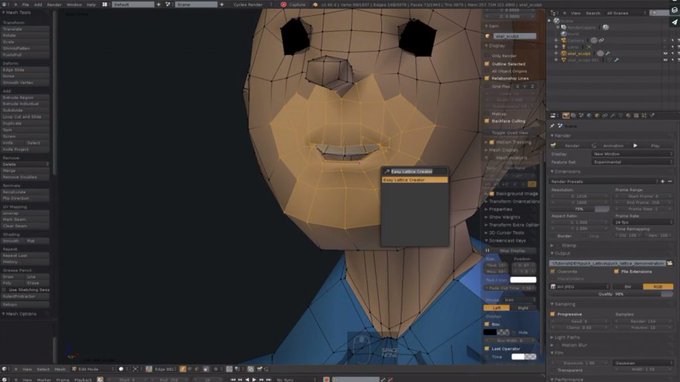Toggle the Last Operator checkbox

pyautogui.click(x=487, y=349)
